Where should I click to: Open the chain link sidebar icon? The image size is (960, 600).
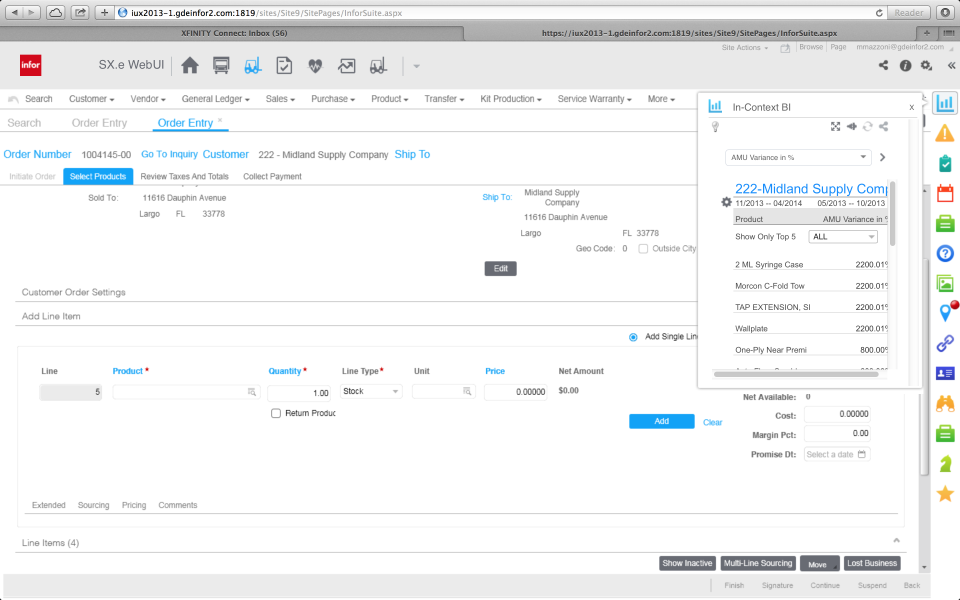tap(945, 343)
